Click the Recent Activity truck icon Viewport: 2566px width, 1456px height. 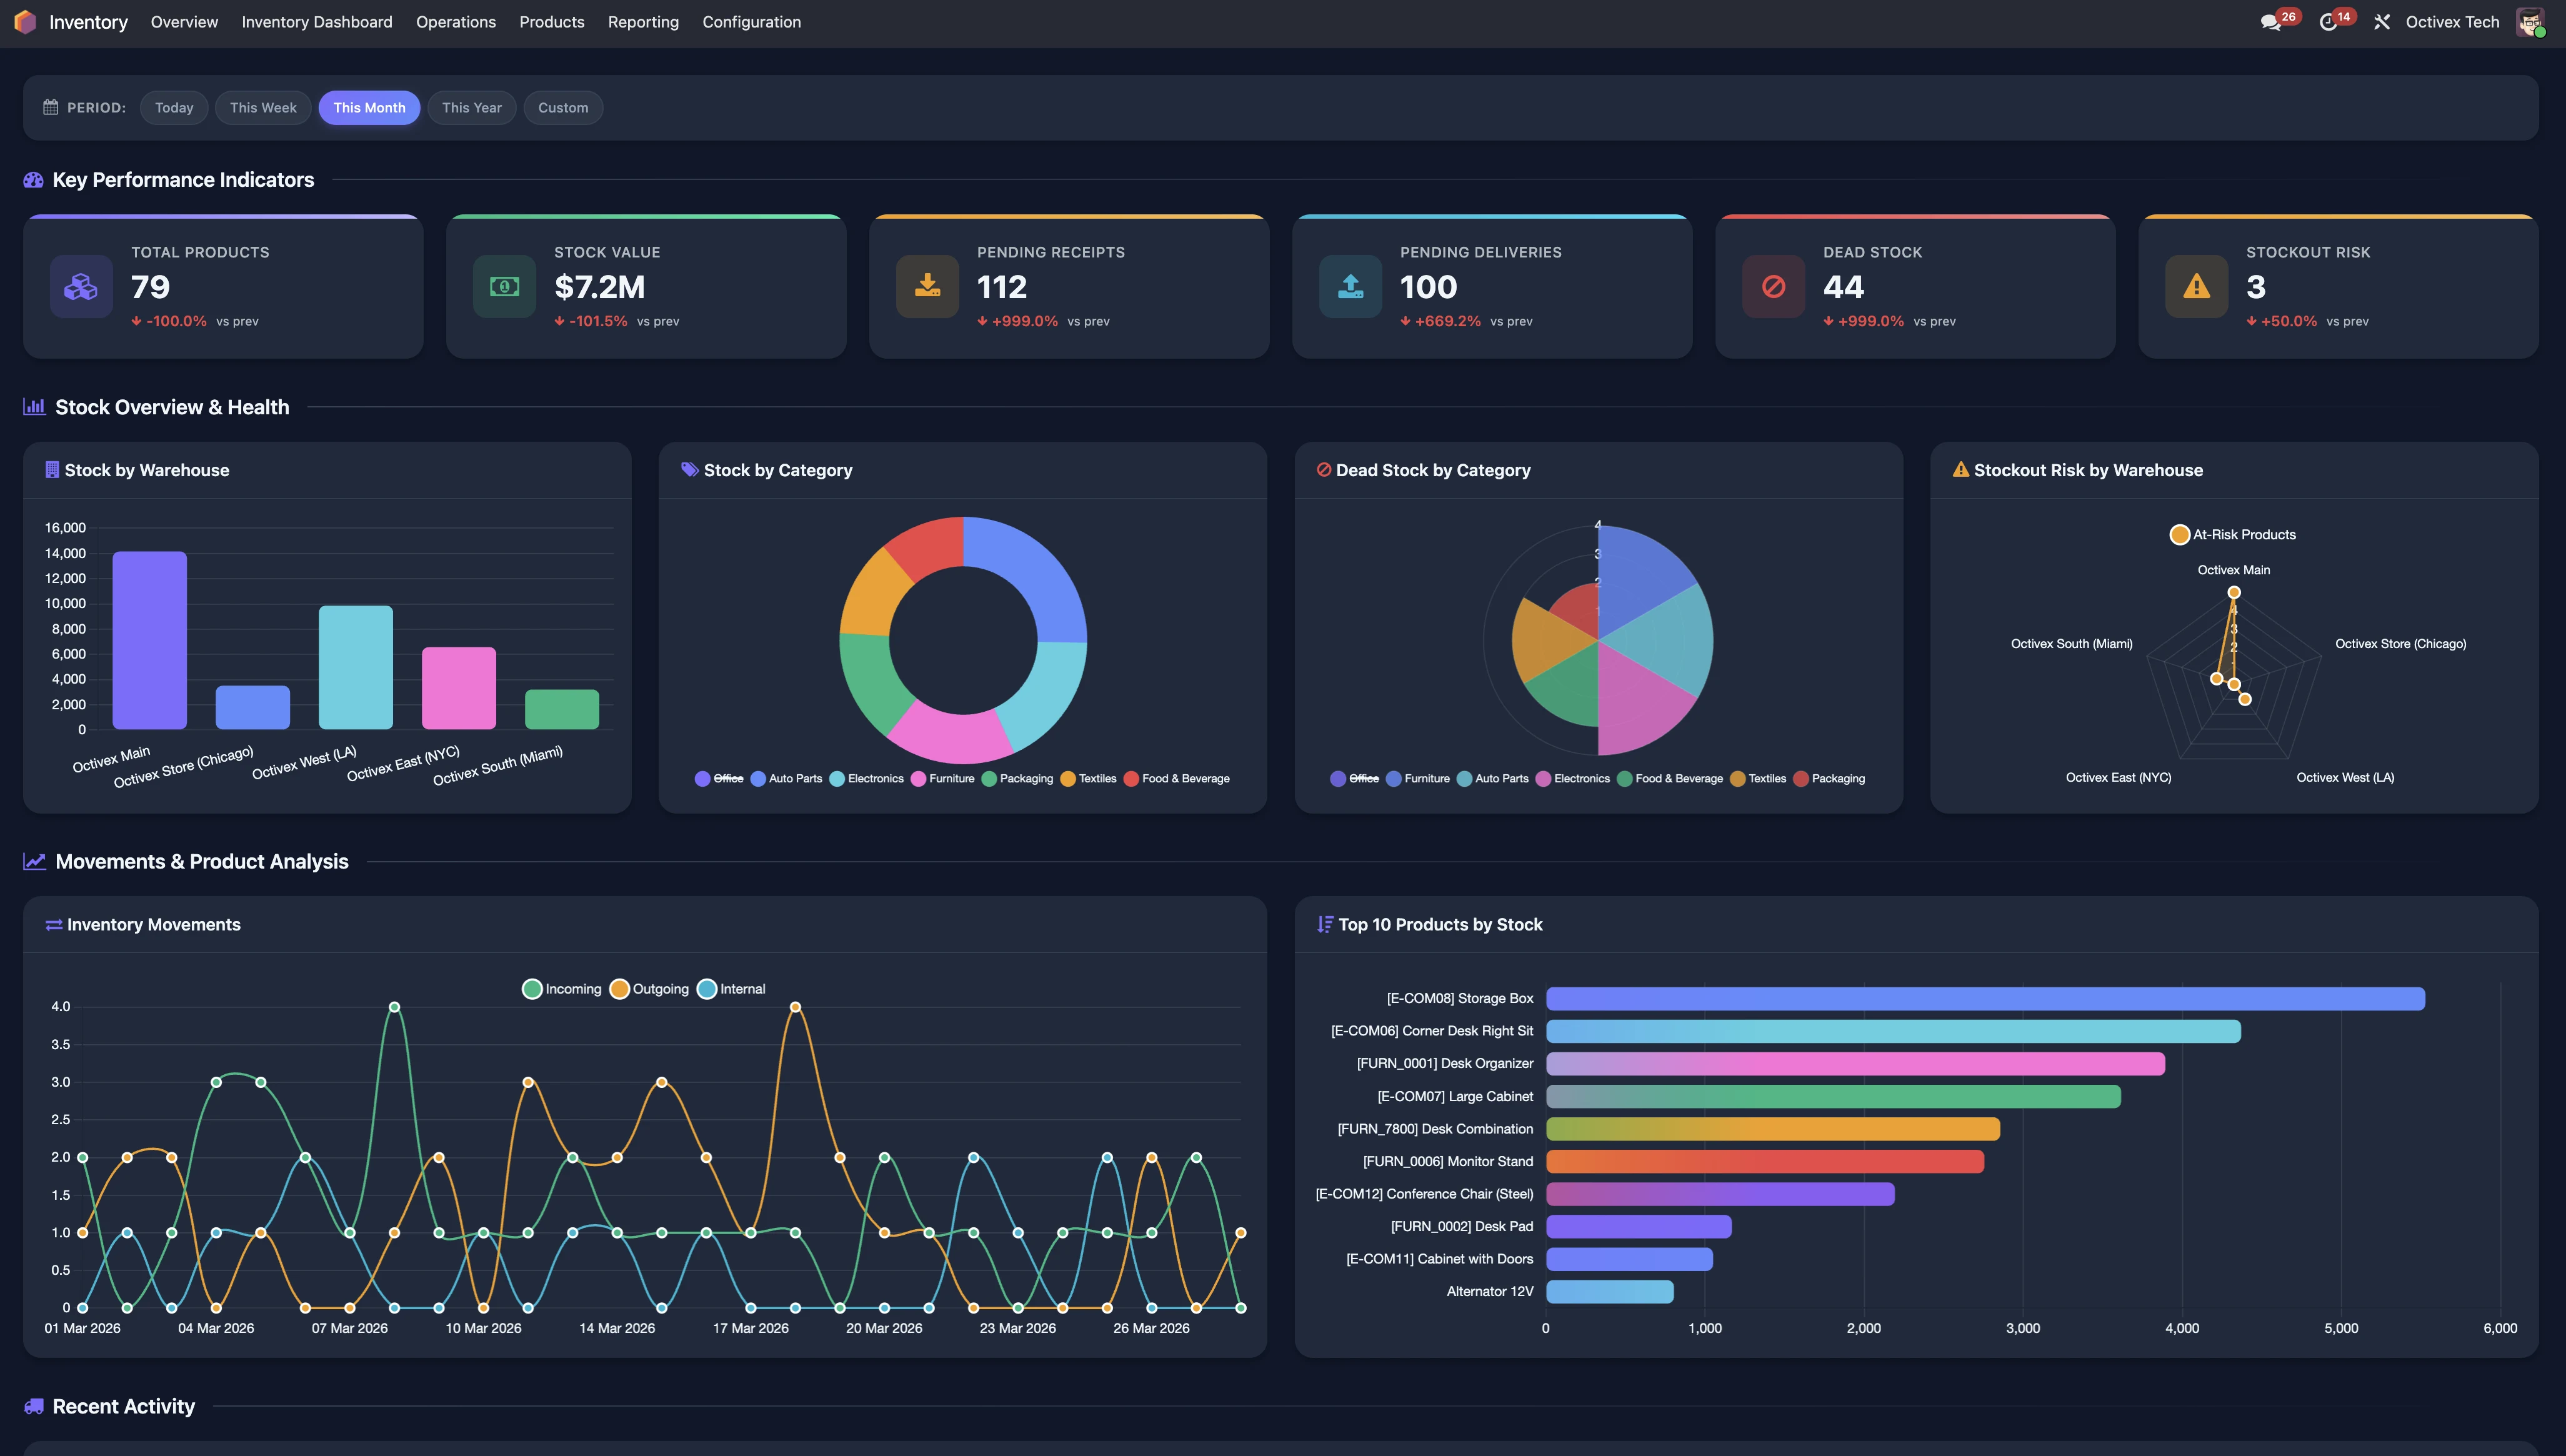(34, 1406)
